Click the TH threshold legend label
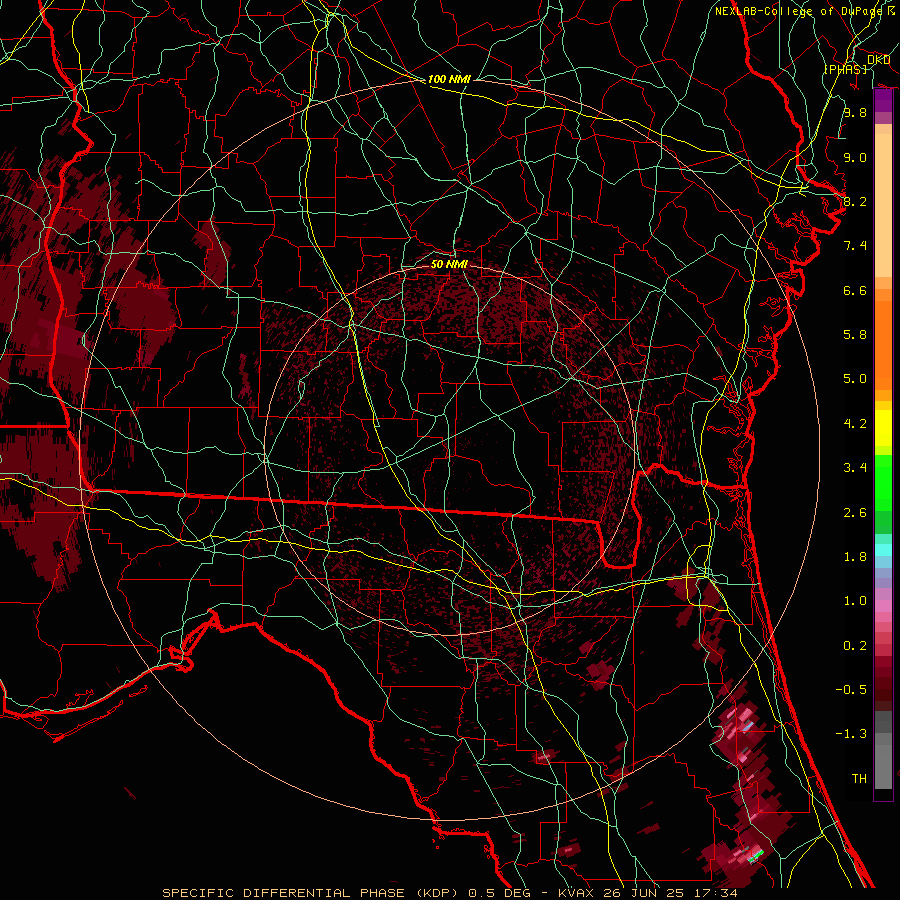 tap(859, 779)
